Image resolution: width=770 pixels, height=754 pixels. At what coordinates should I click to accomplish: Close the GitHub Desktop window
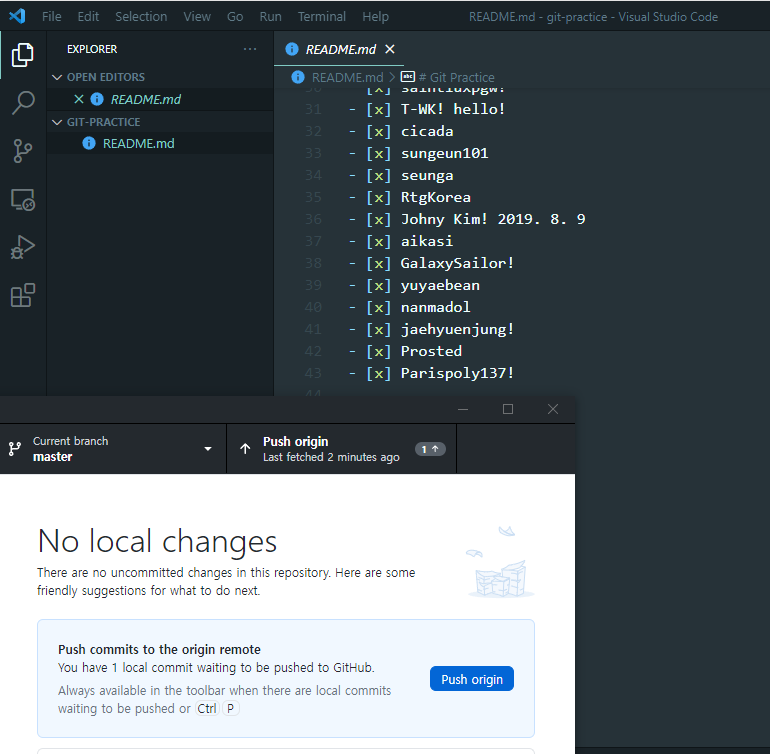[553, 409]
